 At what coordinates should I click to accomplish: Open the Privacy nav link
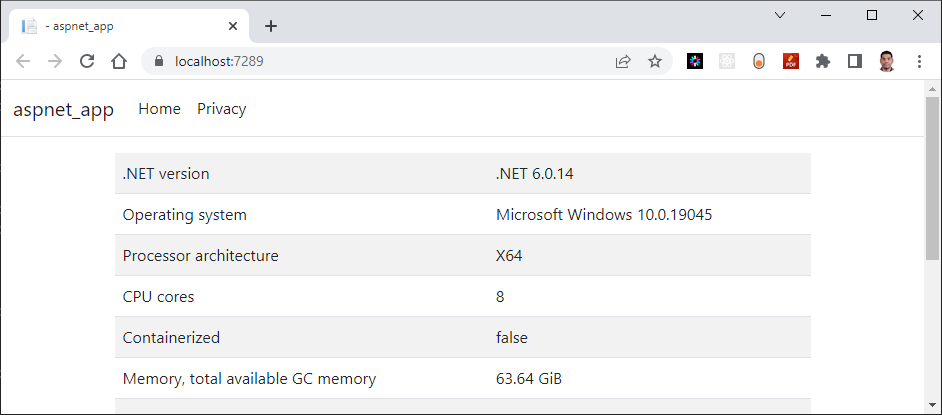point(222,109)
